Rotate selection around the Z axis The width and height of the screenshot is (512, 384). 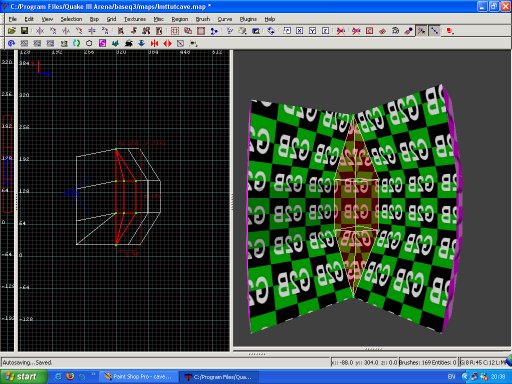[x=105, y=31]
